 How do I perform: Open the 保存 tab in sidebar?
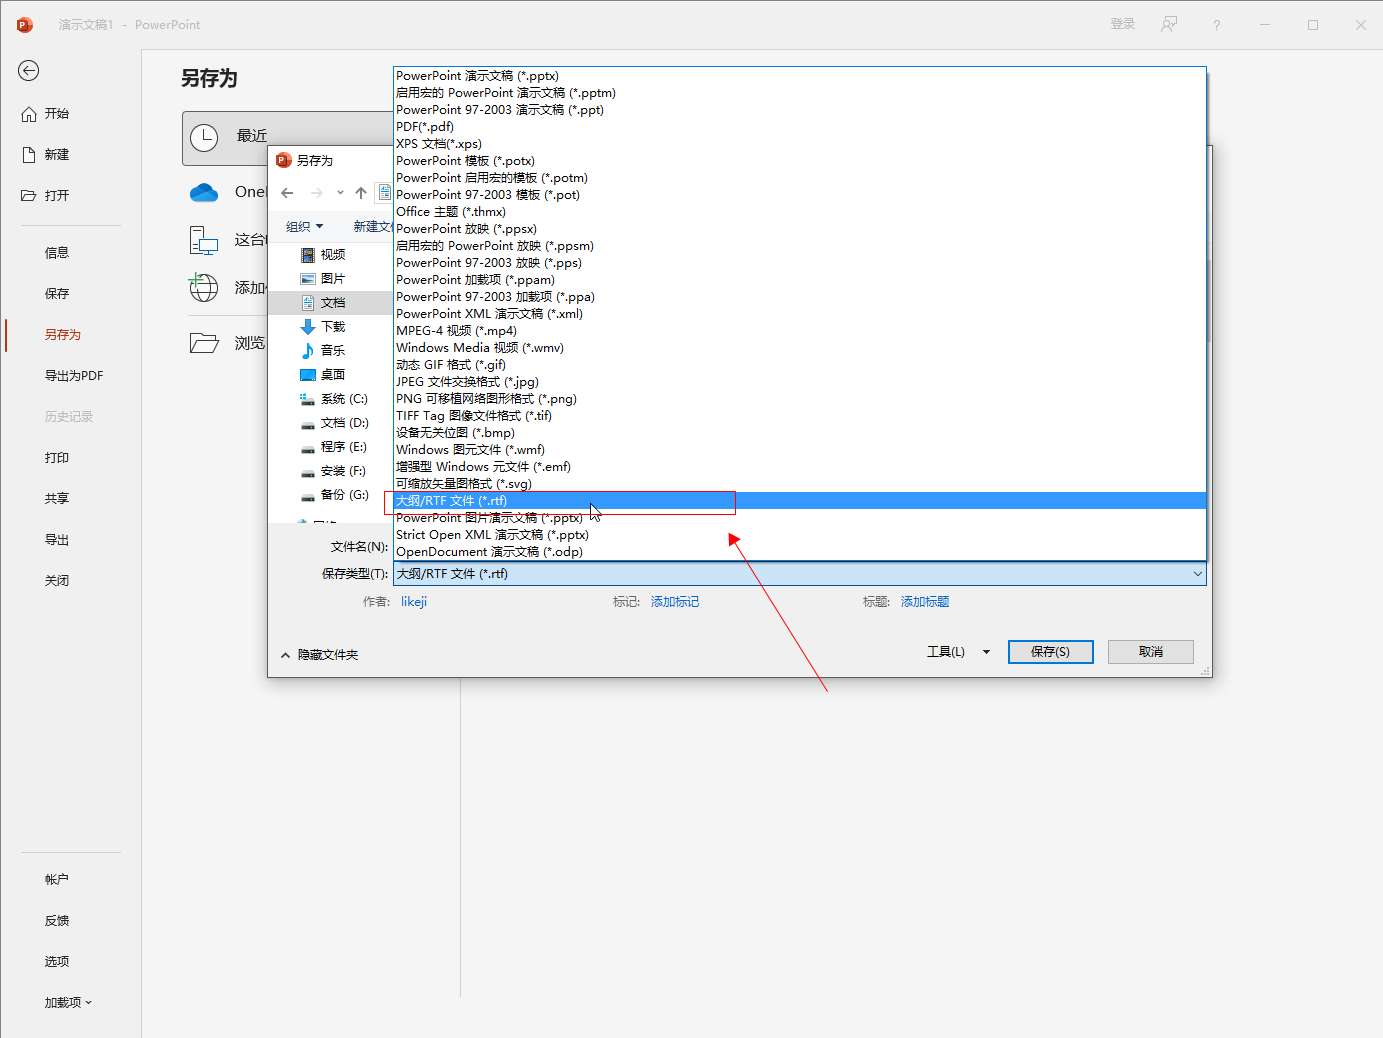pyautogui.click(x=57, y=294)
